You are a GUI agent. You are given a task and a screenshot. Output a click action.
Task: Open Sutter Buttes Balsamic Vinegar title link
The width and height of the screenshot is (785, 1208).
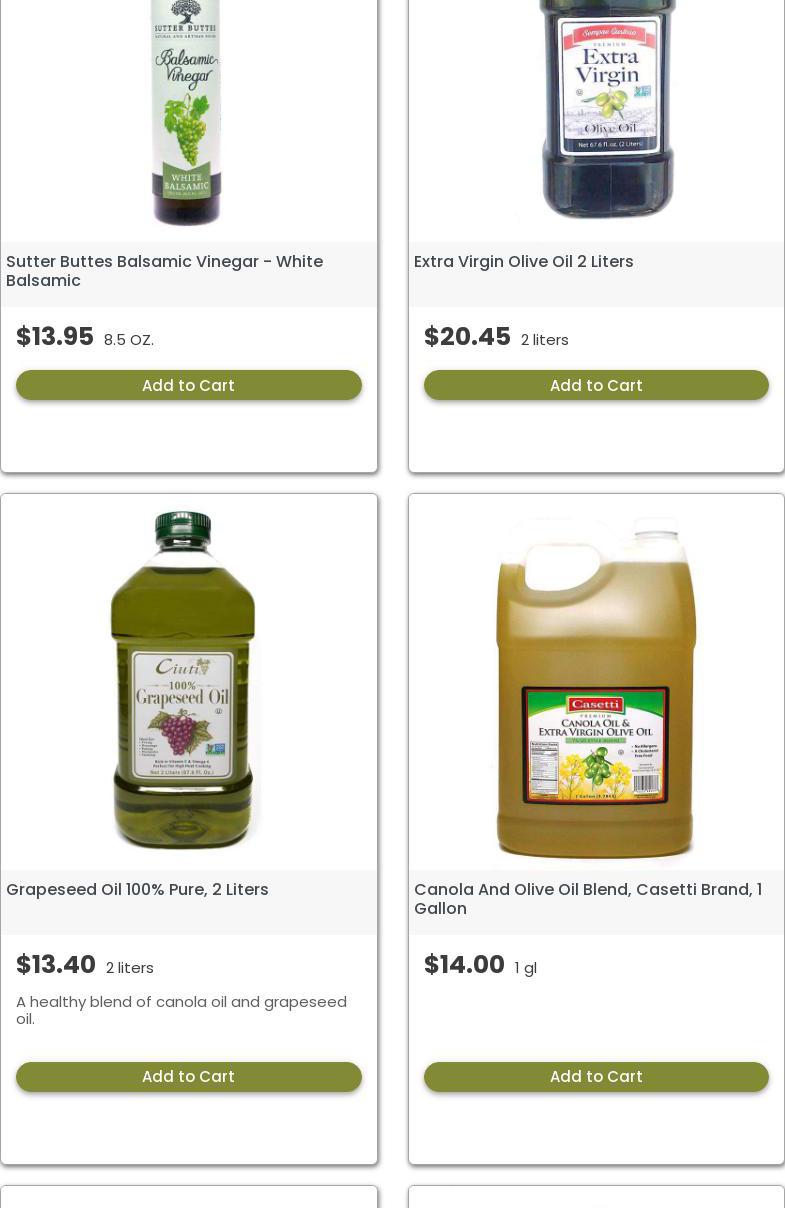[164, 271]
